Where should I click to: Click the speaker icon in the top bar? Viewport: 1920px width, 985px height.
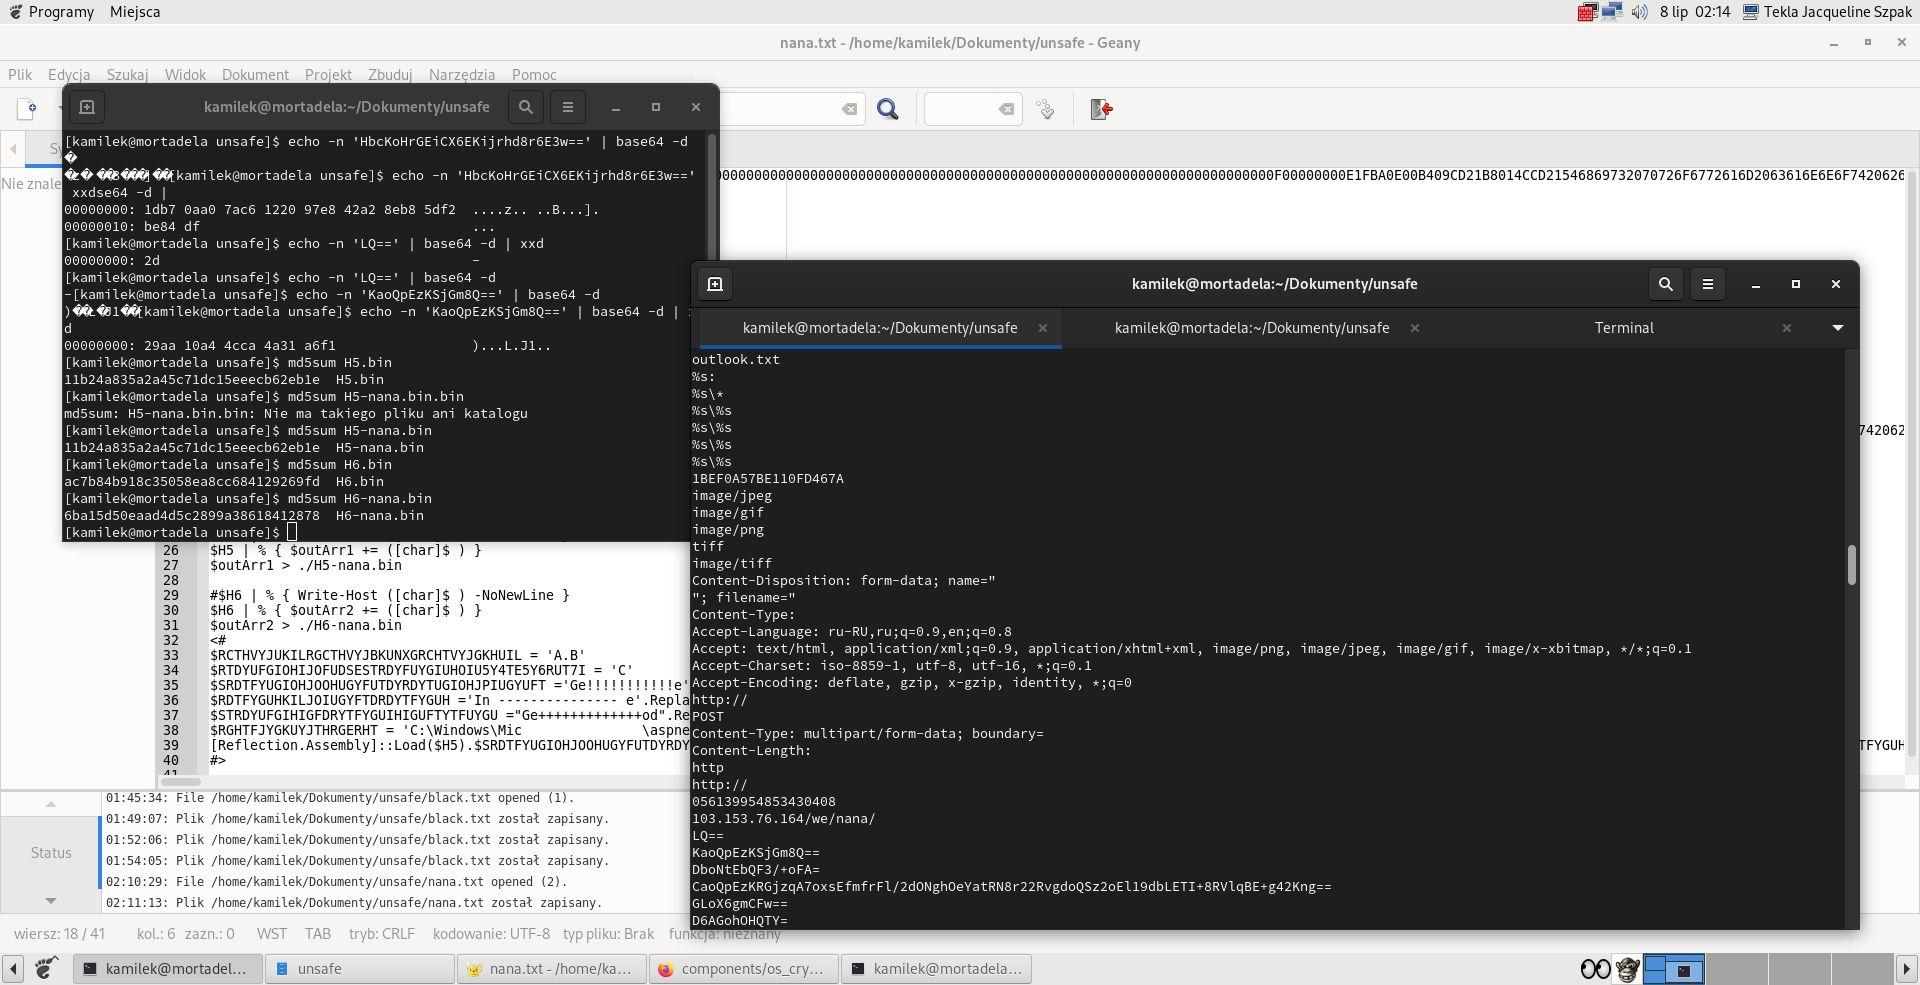tap(1640, 12)
